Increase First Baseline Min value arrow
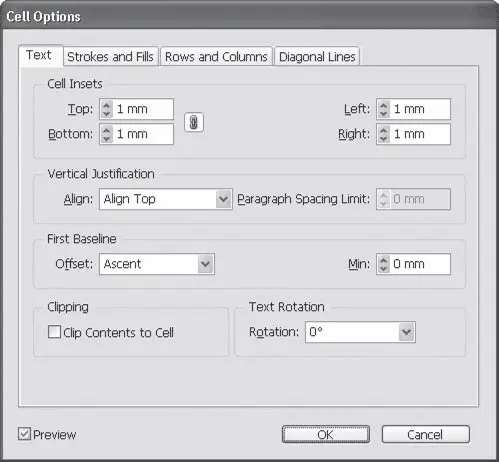 tap(384, 260)
